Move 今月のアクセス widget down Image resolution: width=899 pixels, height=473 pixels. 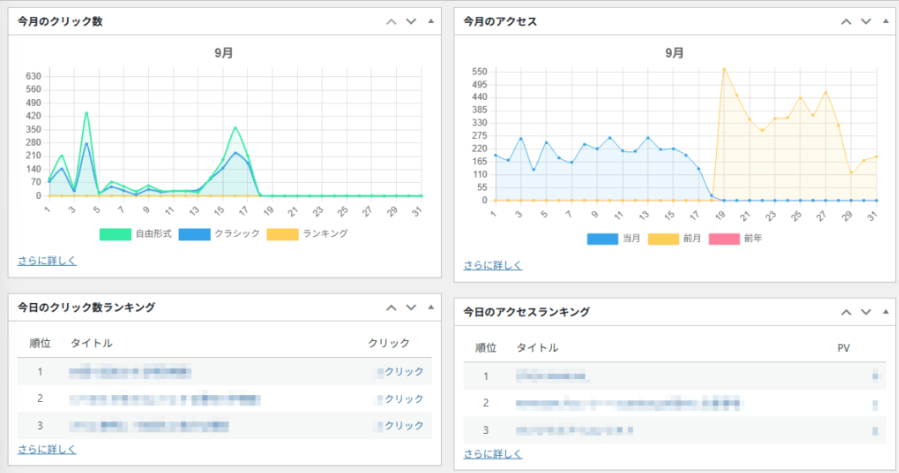pos(865,22)
